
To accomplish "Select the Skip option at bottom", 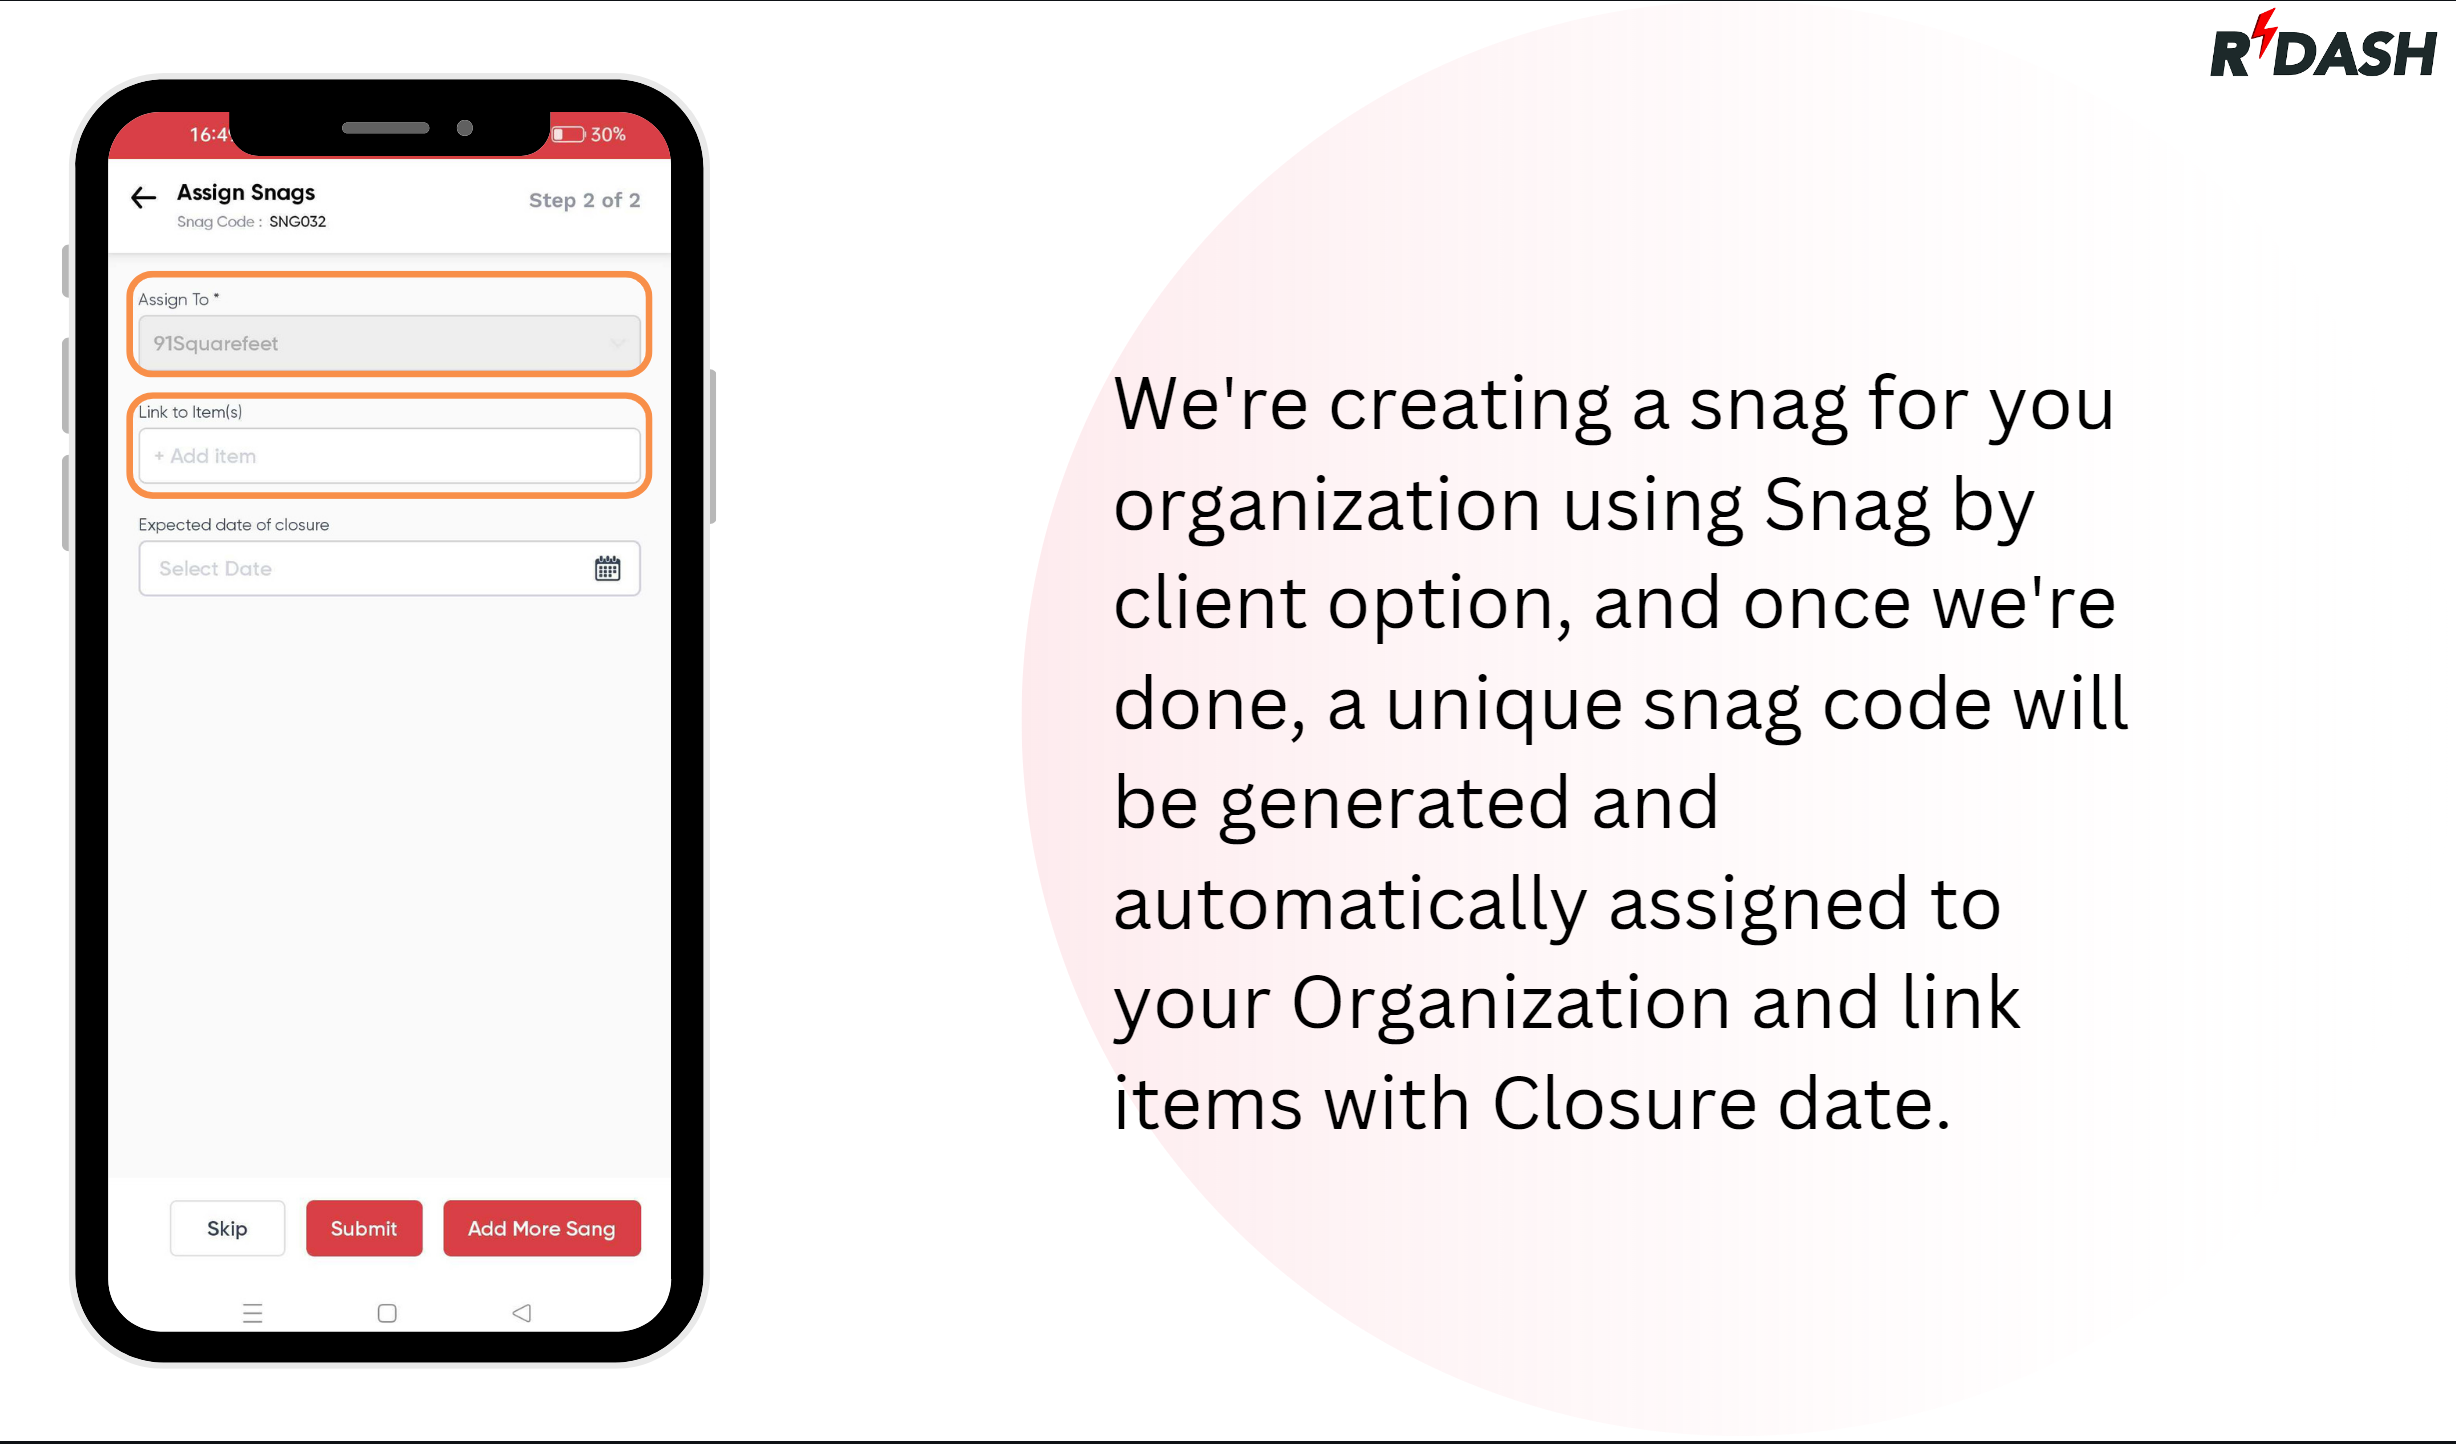I will [227, 1227].
